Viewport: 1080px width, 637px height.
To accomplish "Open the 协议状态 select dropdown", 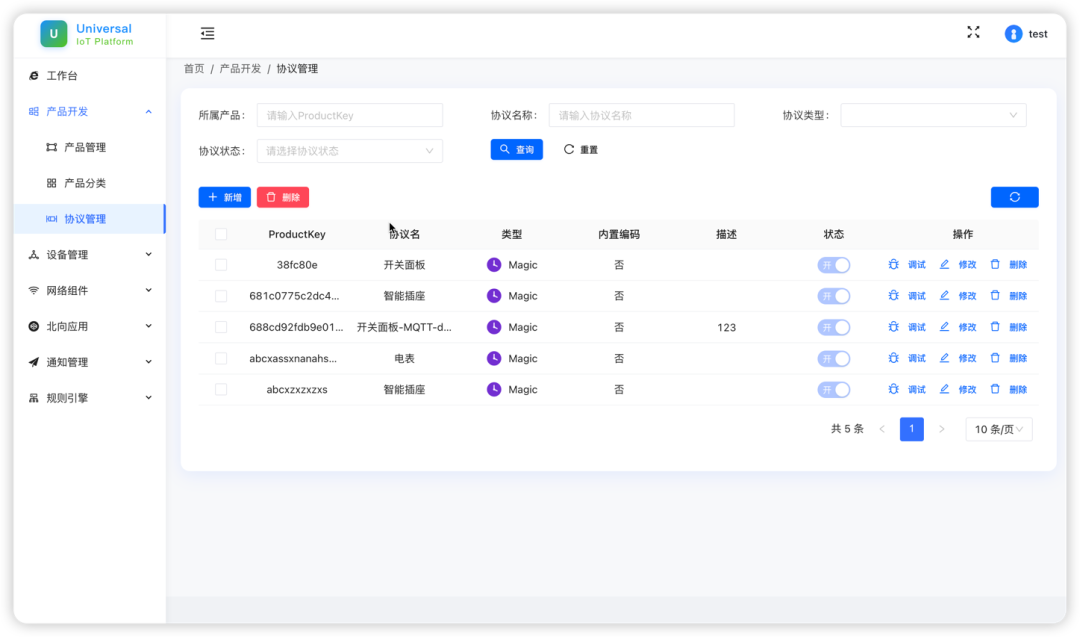I will click(x=349, y=151).
